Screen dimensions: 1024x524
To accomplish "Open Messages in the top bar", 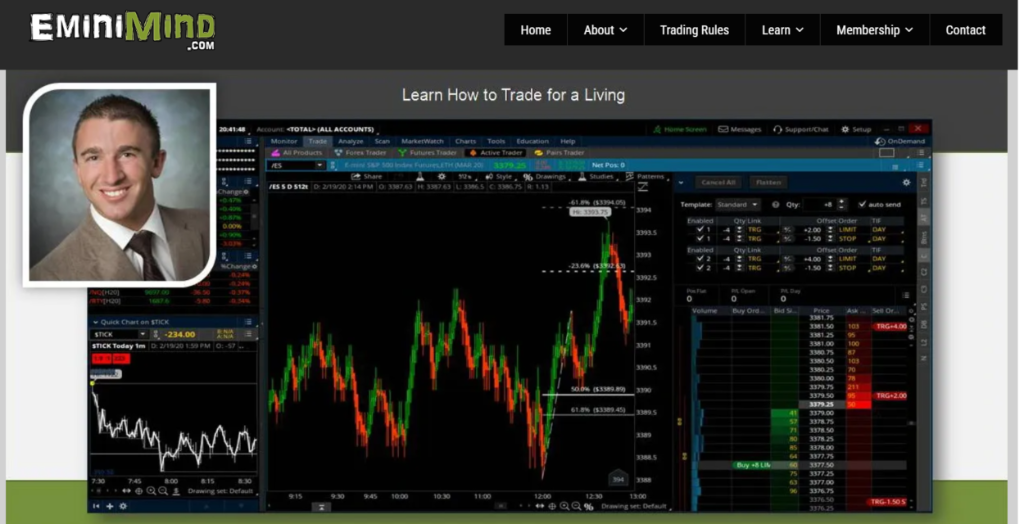I will coord(740,129).
